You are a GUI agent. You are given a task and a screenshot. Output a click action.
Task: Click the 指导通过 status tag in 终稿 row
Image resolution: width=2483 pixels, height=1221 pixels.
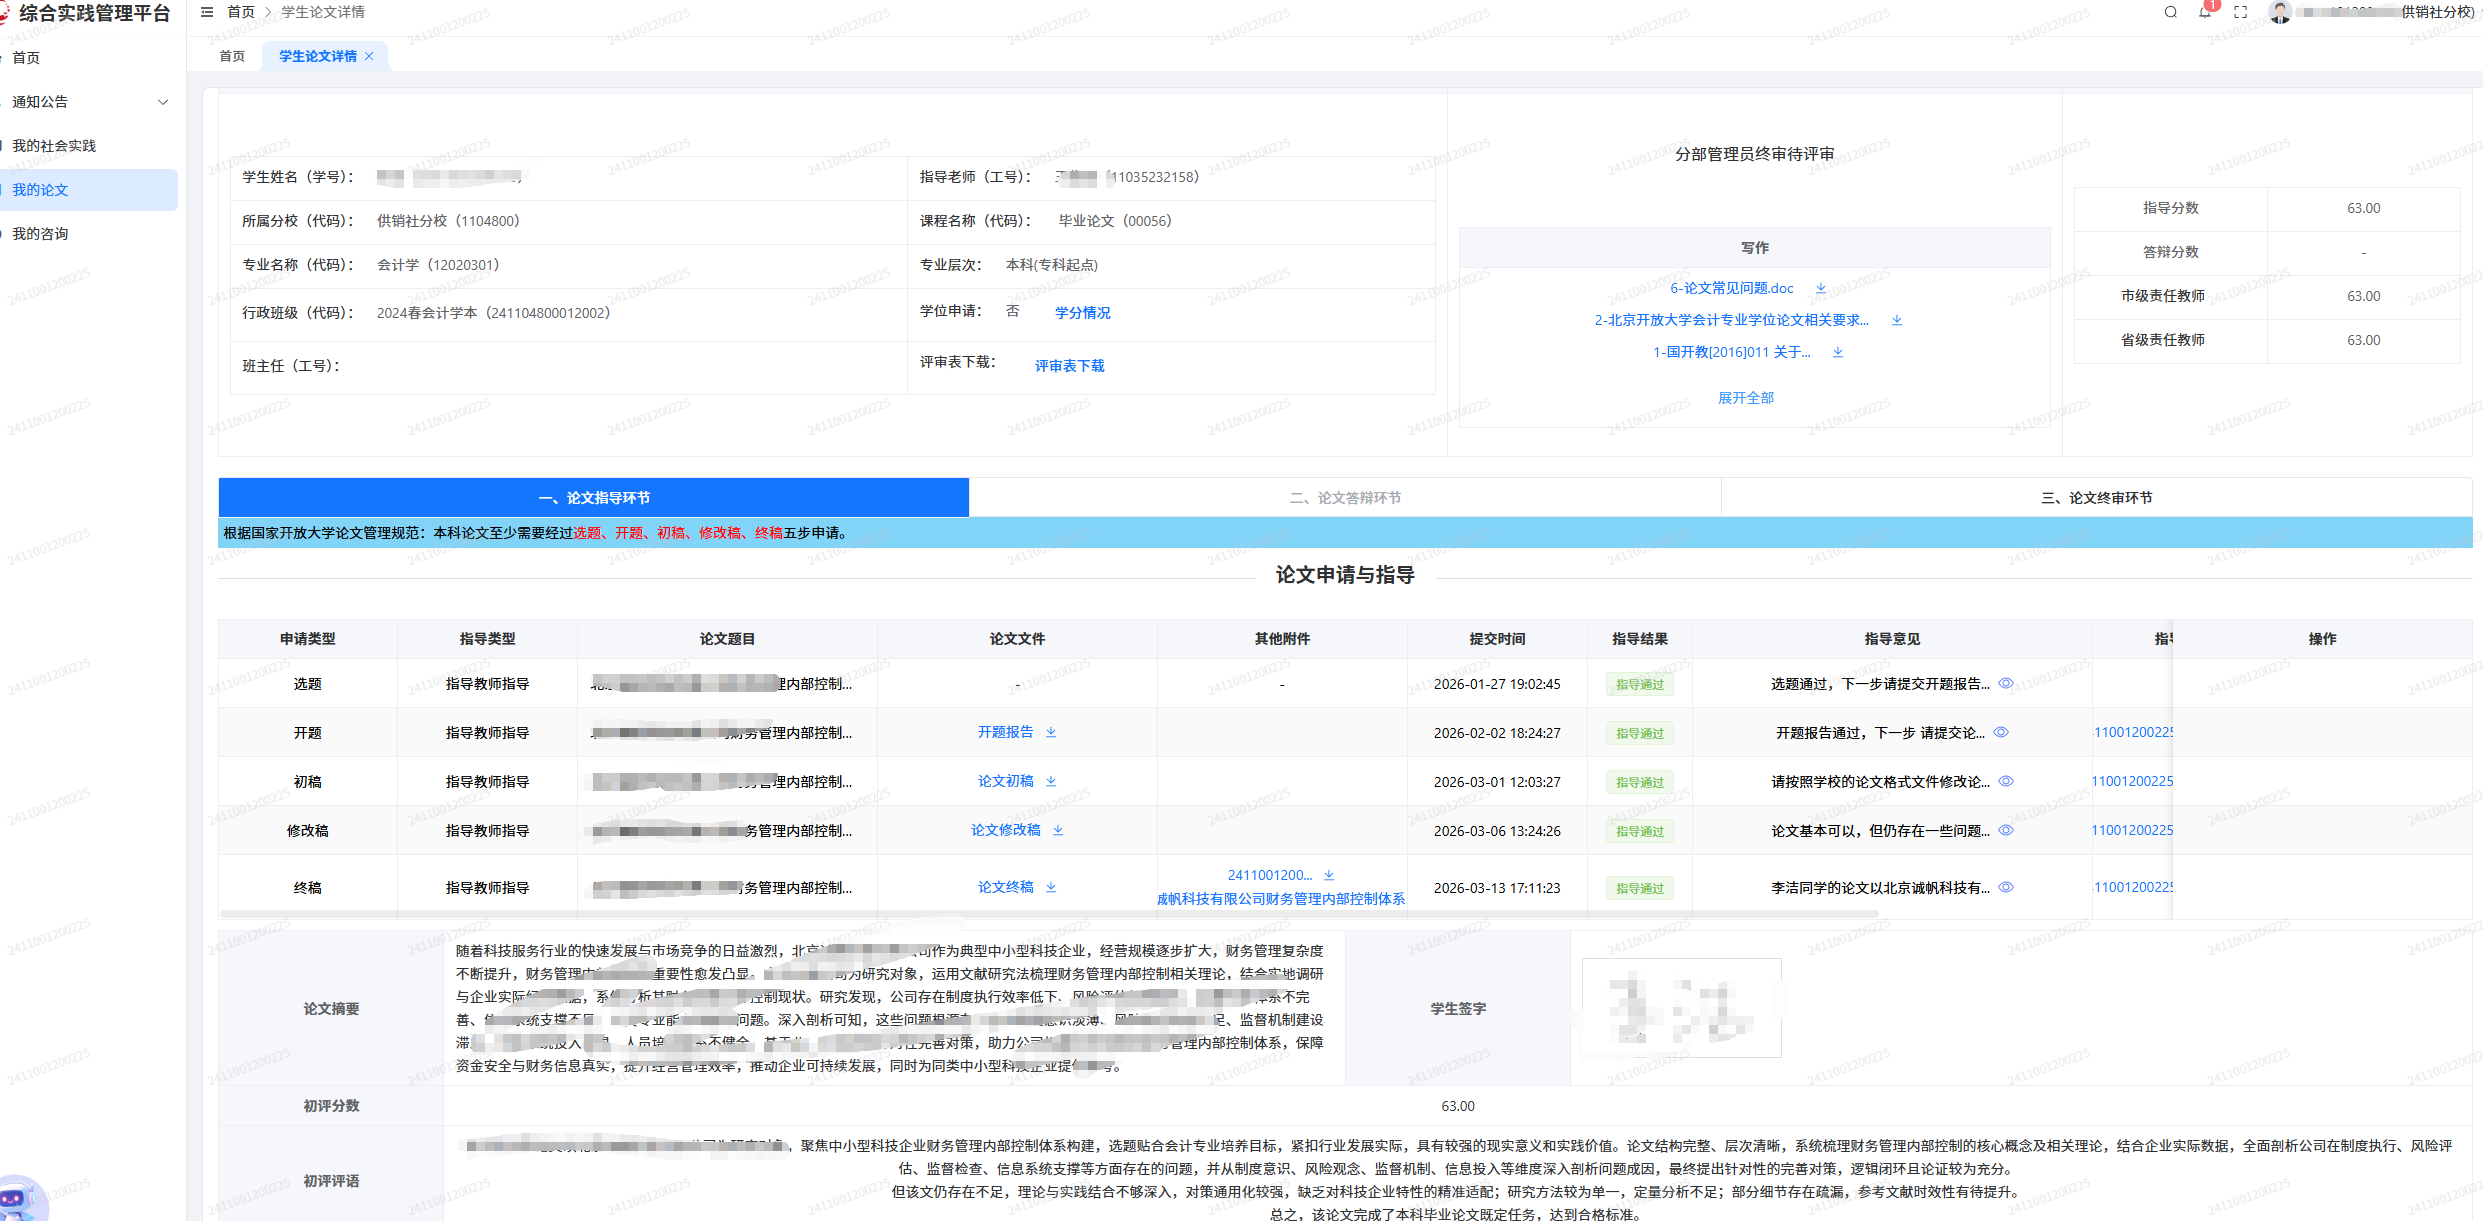pyautogui.click(x=1640, y=888)
